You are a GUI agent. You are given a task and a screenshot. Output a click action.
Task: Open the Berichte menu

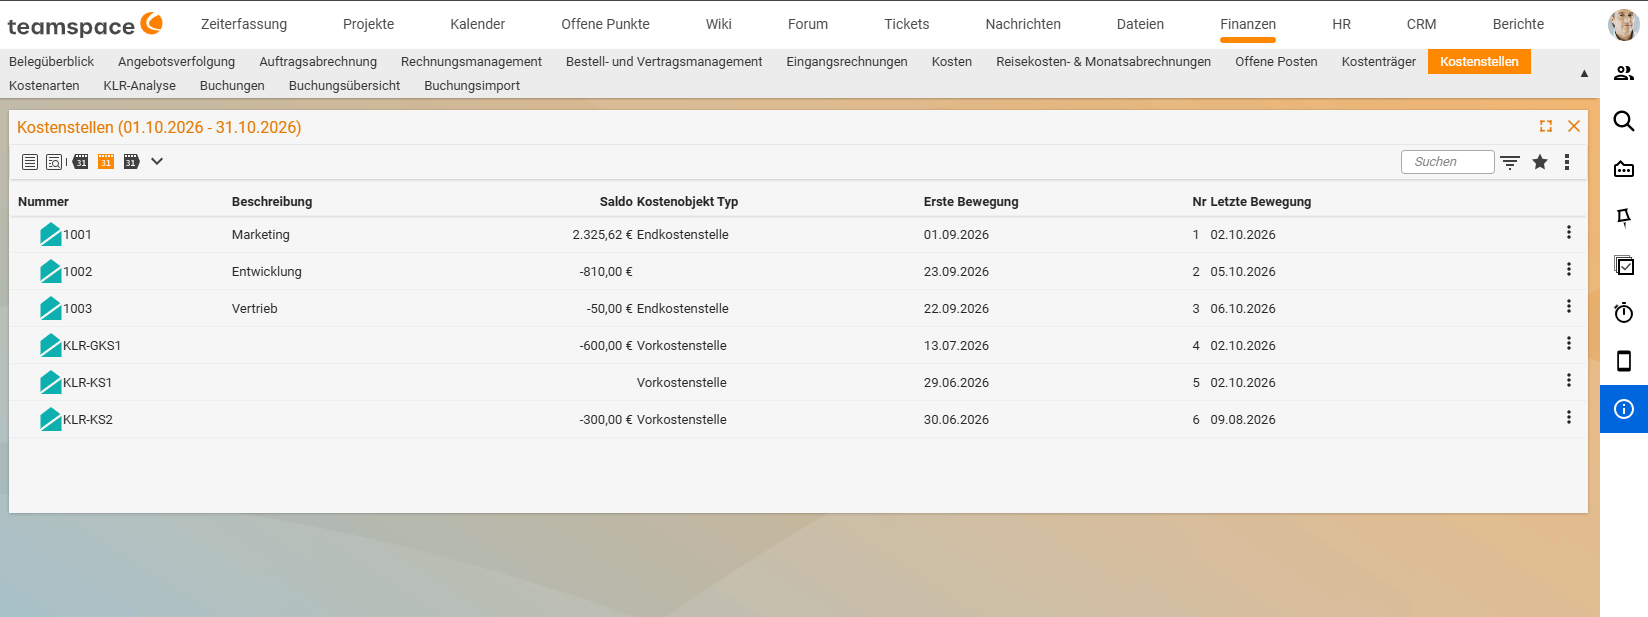pyautogui.click(x=1518, y=24)
